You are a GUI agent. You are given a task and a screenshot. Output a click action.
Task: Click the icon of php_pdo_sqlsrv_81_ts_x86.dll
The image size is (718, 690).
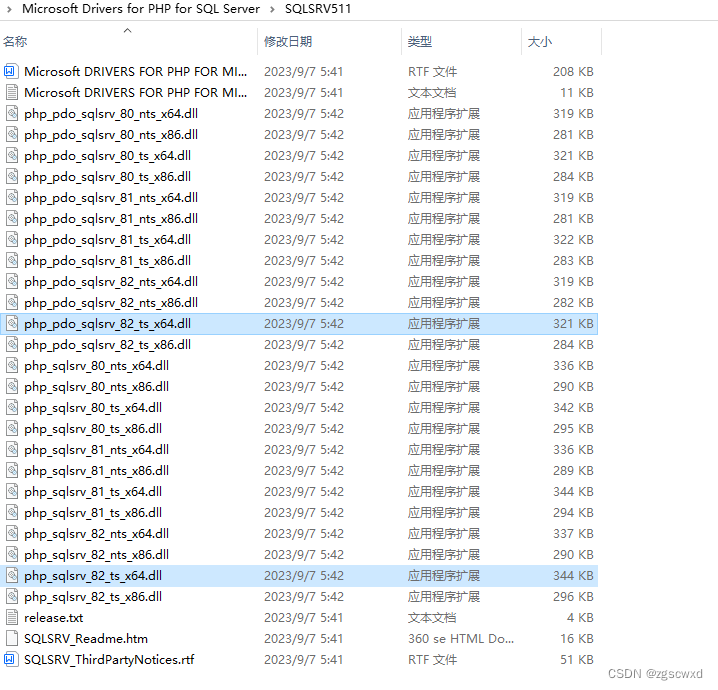click(x=12, y=261)
